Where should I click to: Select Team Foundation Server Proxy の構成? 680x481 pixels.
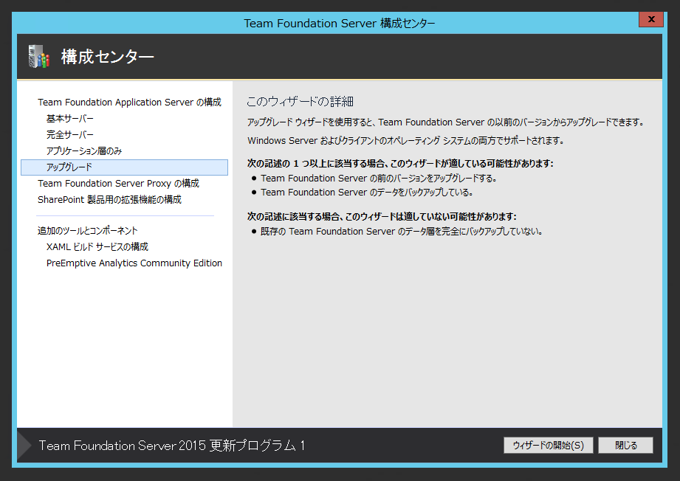click(x=118, y=183)
